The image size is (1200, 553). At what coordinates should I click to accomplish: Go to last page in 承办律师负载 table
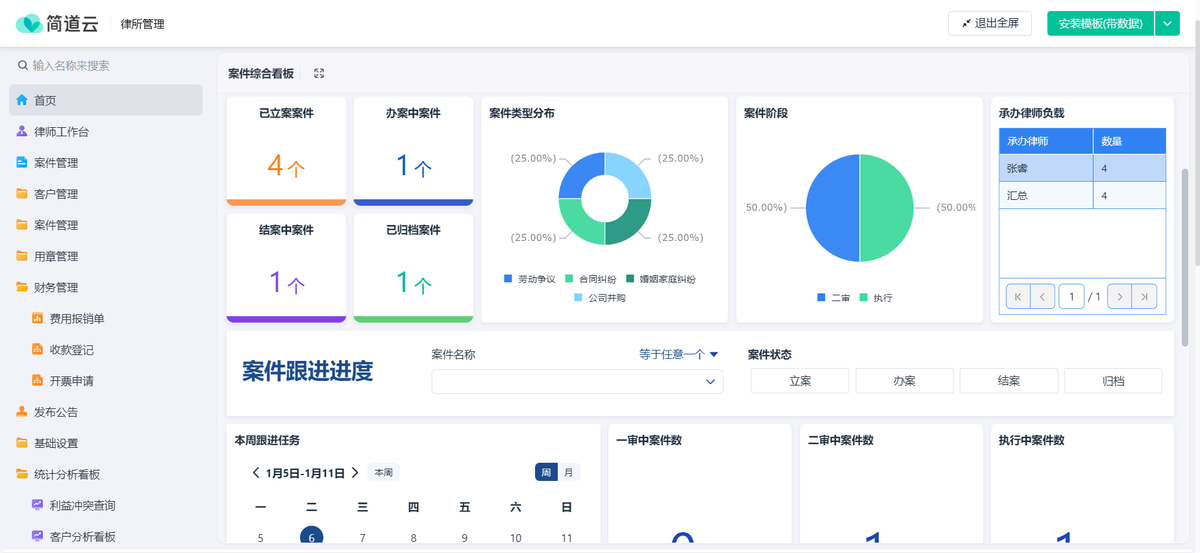pyautogui.click(x=1145, y=296)
